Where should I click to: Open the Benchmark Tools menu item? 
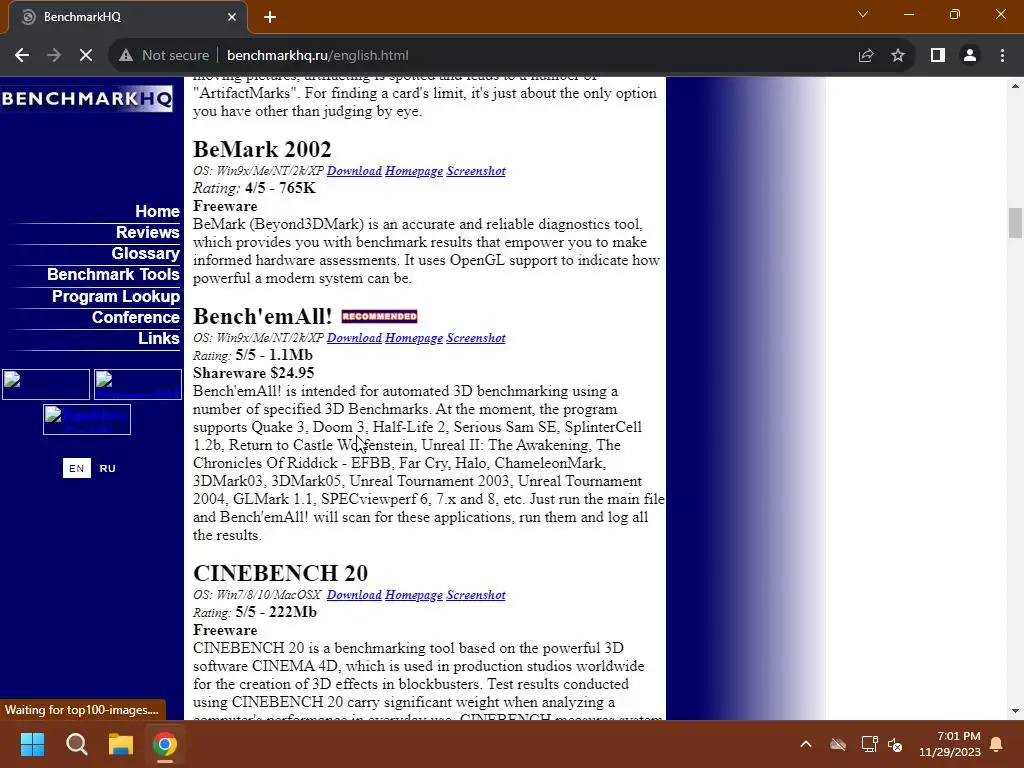click(113, 274)
